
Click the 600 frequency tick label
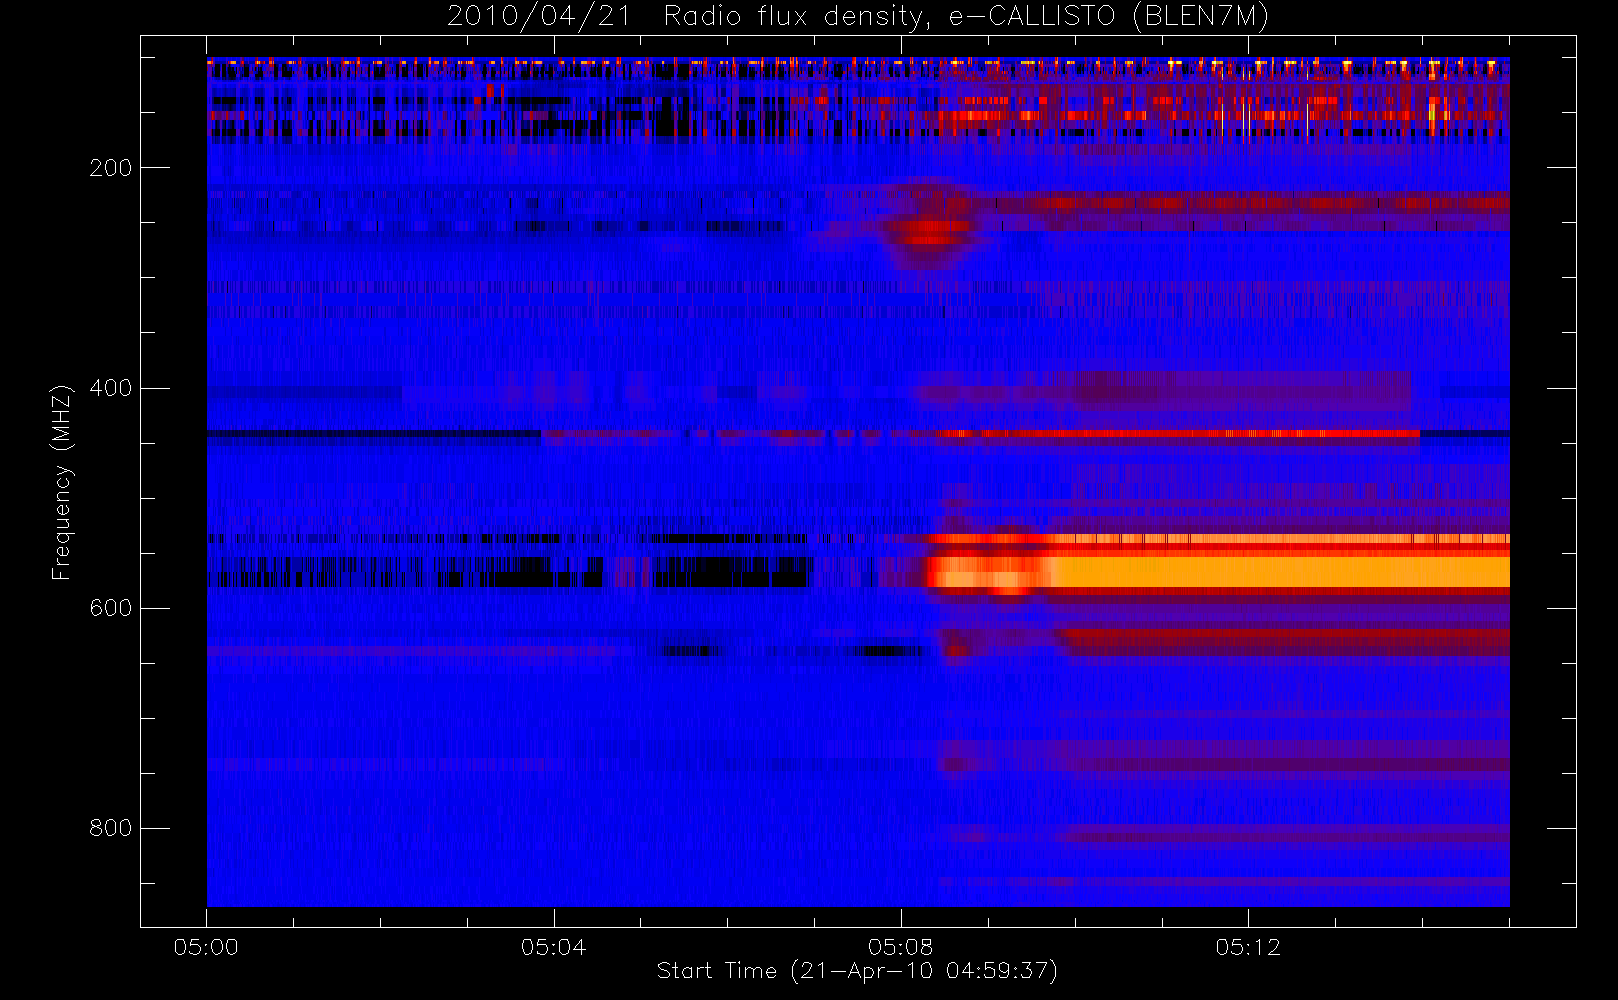pyautogui.click(x=110, y=608)
